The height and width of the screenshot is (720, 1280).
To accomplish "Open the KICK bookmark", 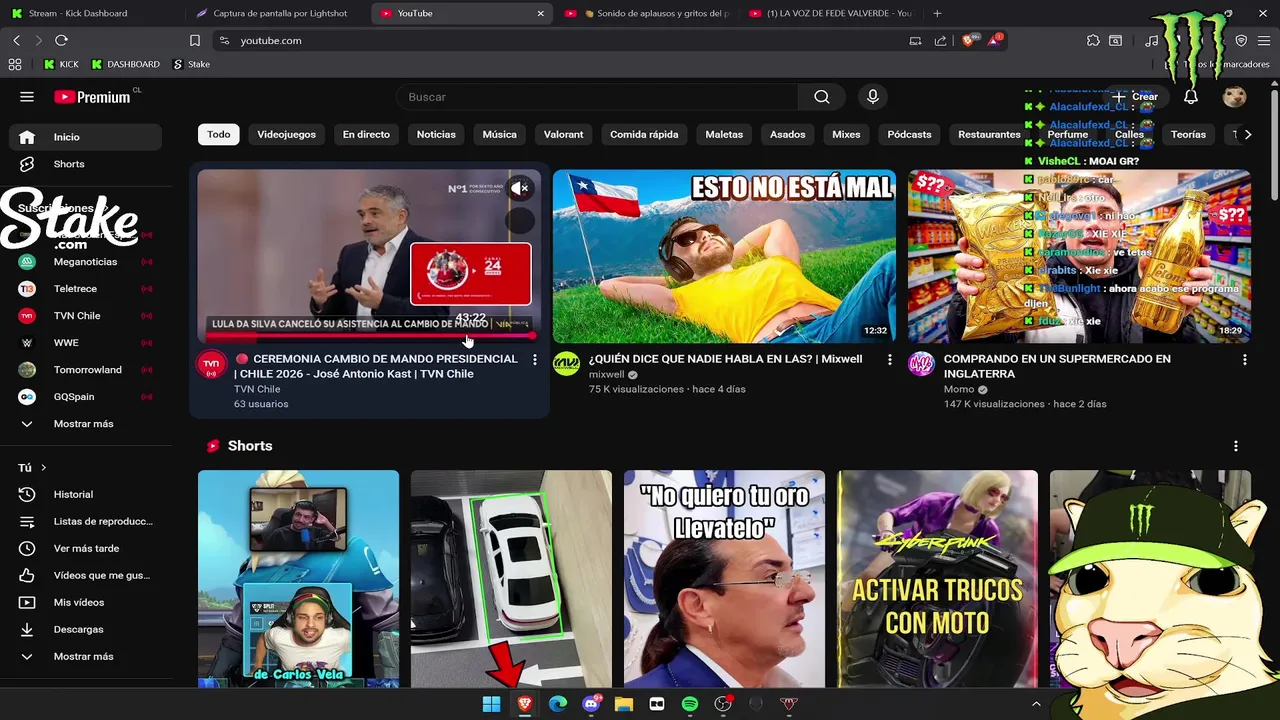I will click(x=61, y=64).
